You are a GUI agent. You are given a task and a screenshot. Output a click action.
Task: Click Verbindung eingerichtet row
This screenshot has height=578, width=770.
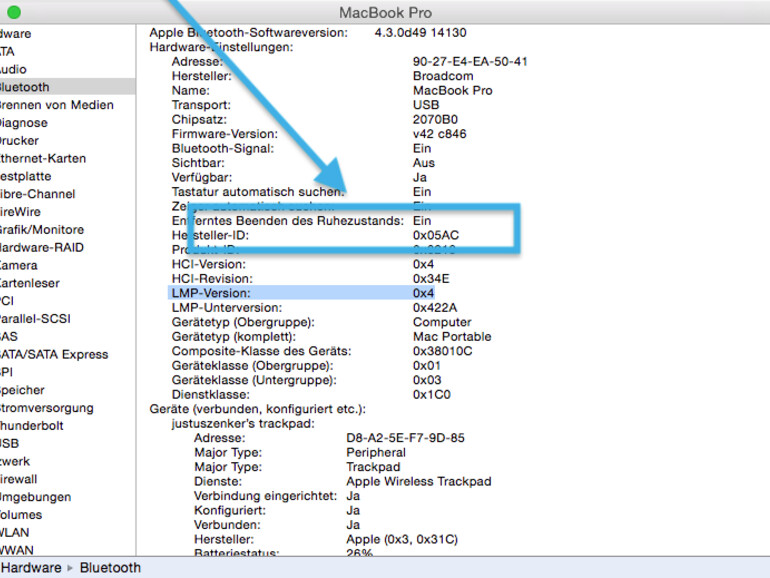[277, 496]
